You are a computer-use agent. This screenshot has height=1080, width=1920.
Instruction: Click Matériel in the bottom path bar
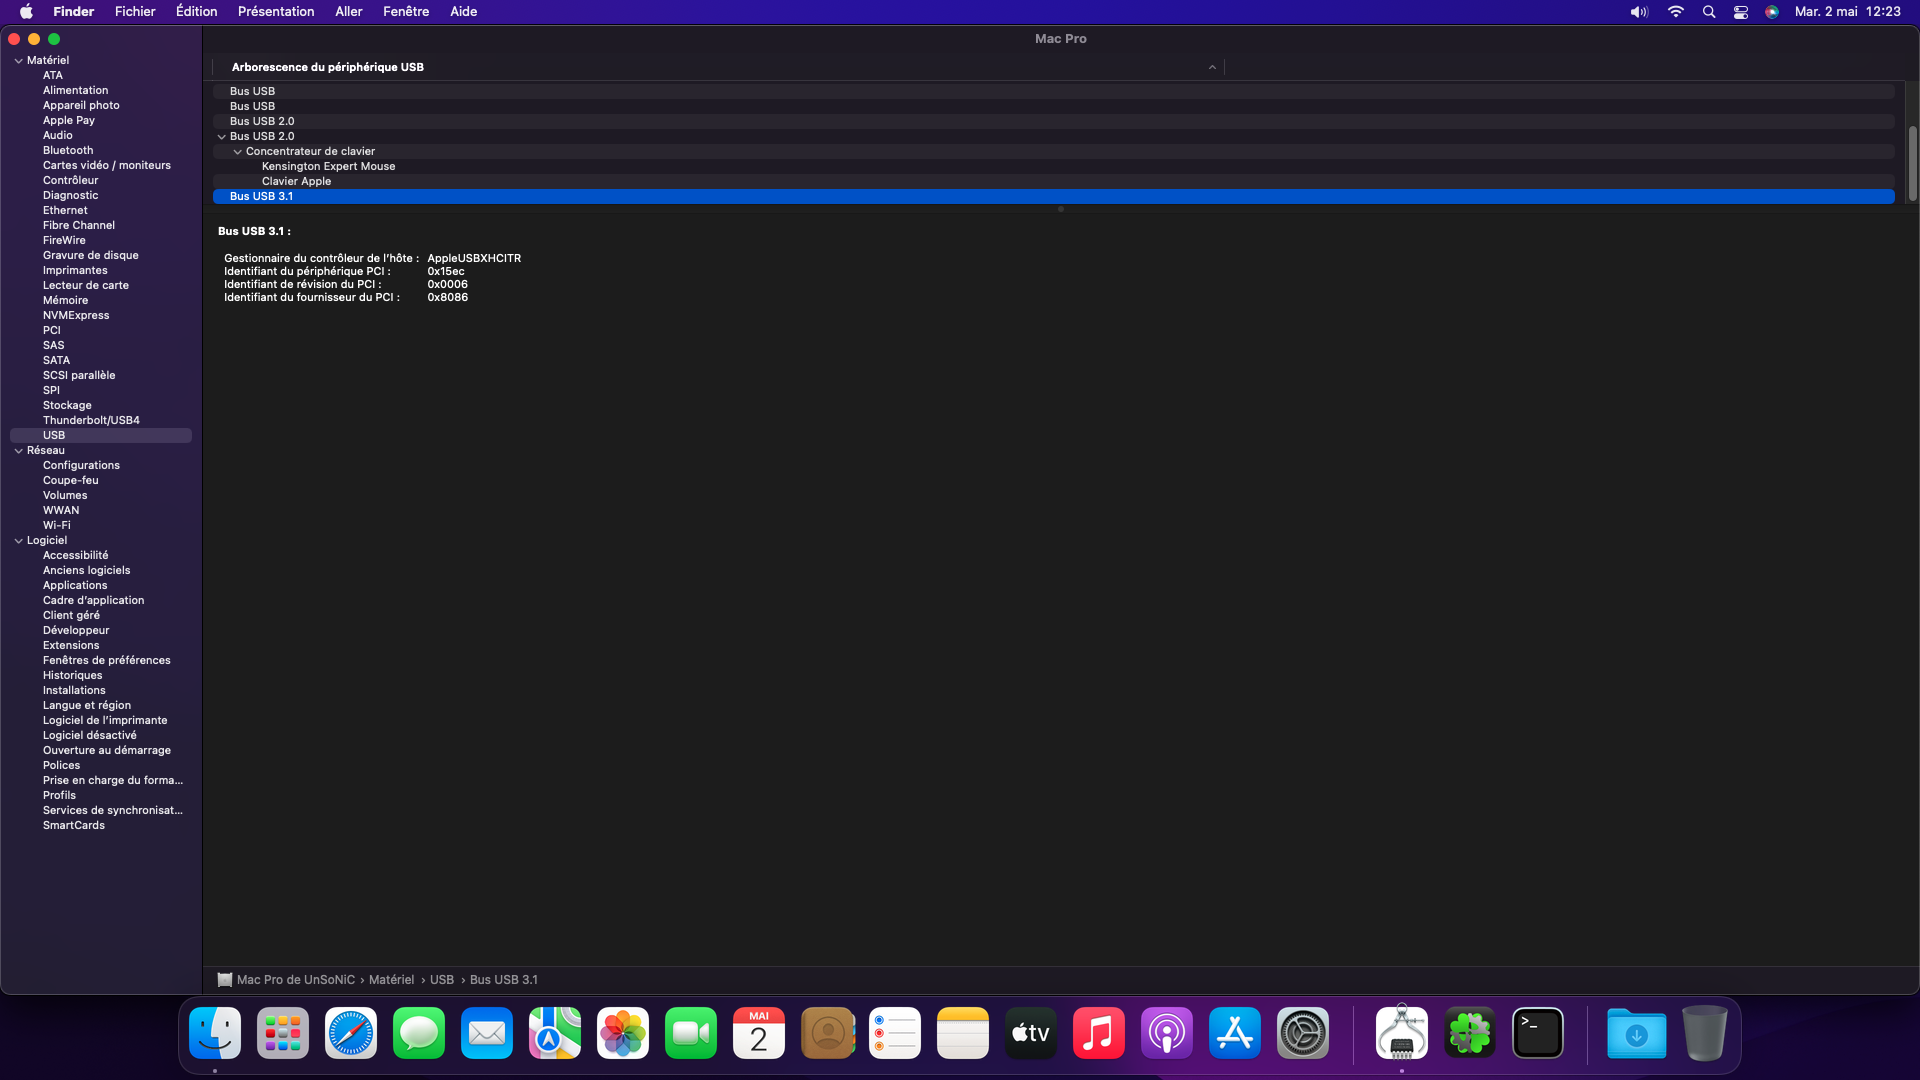click(391, 980)
